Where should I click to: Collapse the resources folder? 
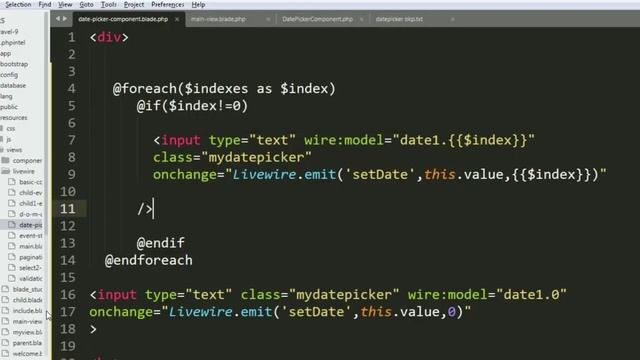coord(14,118)
